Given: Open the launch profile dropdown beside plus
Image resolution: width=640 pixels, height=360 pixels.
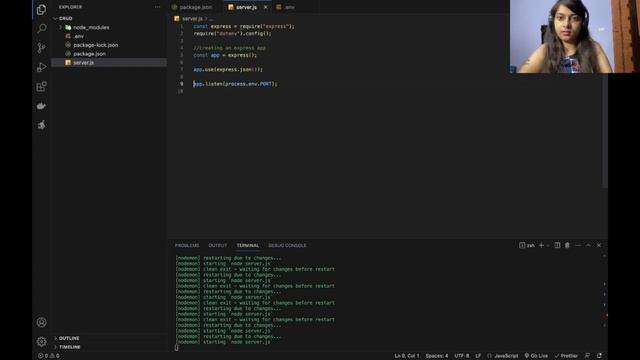Looking at the screenshot, I should [548, 245].
